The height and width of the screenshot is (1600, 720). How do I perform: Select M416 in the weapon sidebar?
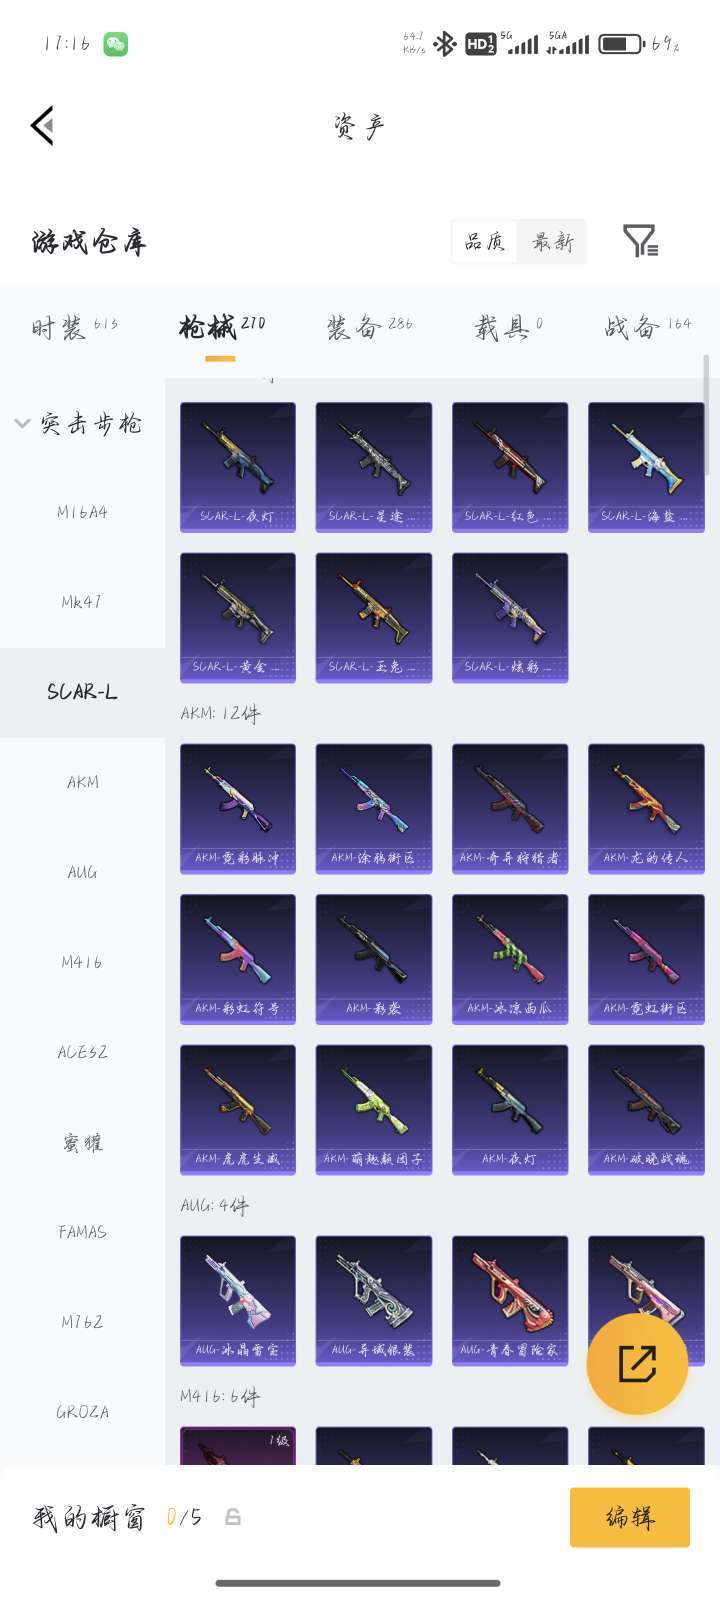pos(82,963)
